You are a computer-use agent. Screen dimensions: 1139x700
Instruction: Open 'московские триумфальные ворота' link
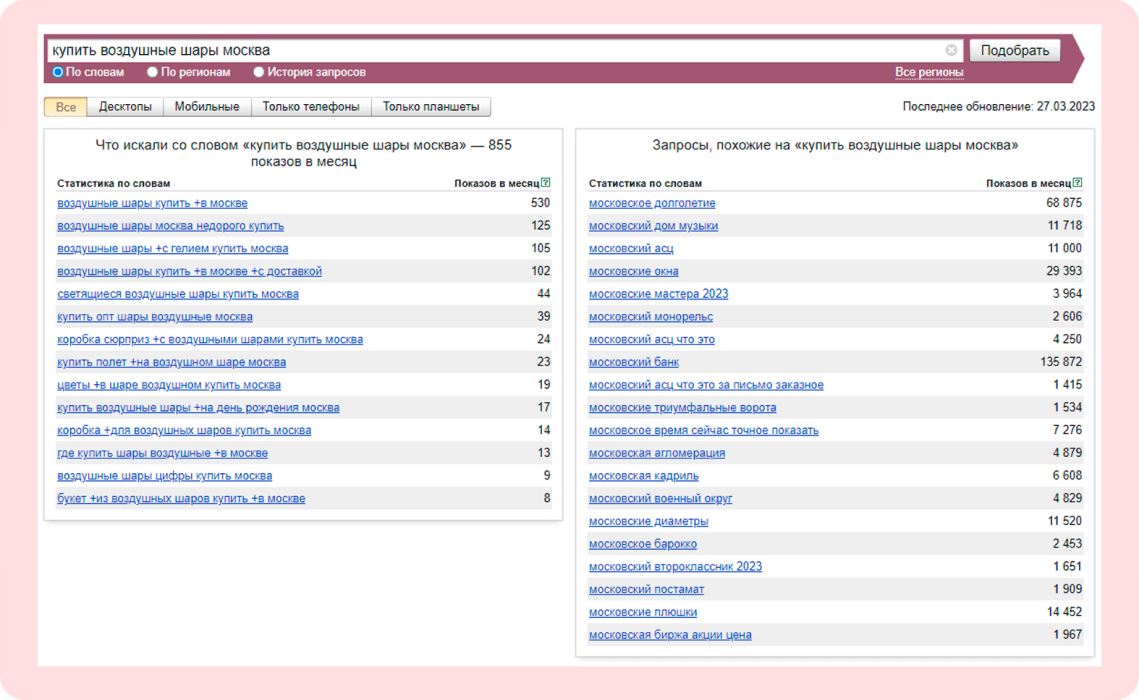[x=683, y=407]
